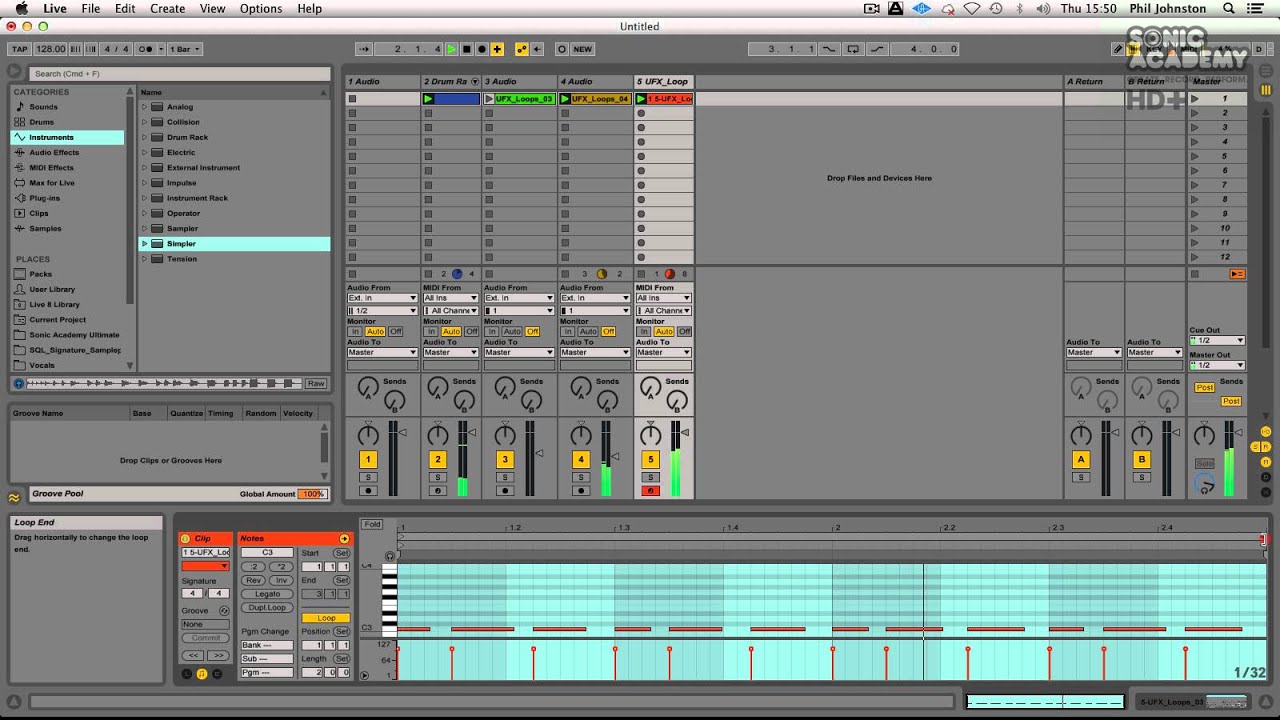Launch the clip in the 2 Drum Rack track
Image resolution: width=1280 pixels, height=720 pixels.
429,99
